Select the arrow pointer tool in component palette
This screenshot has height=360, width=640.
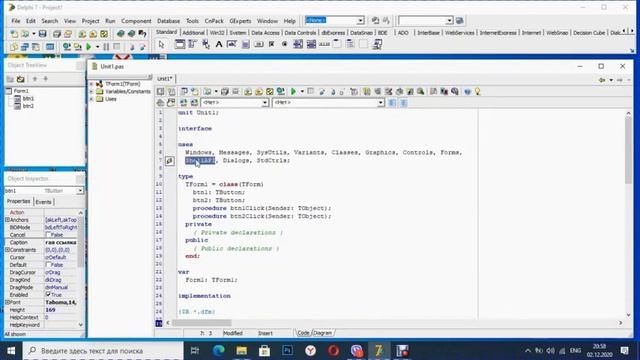(x=161, y=44)
